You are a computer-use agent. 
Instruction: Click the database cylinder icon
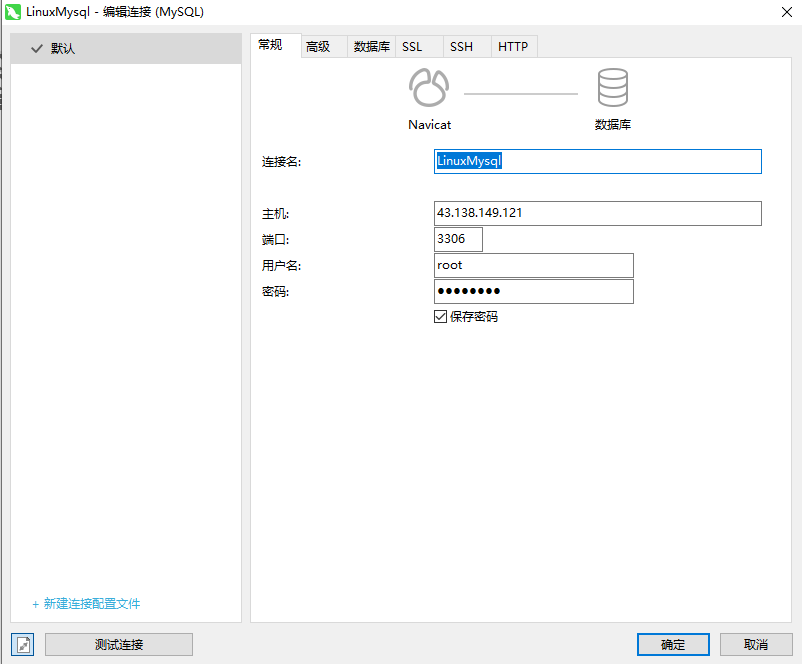(x=612, y=87)
